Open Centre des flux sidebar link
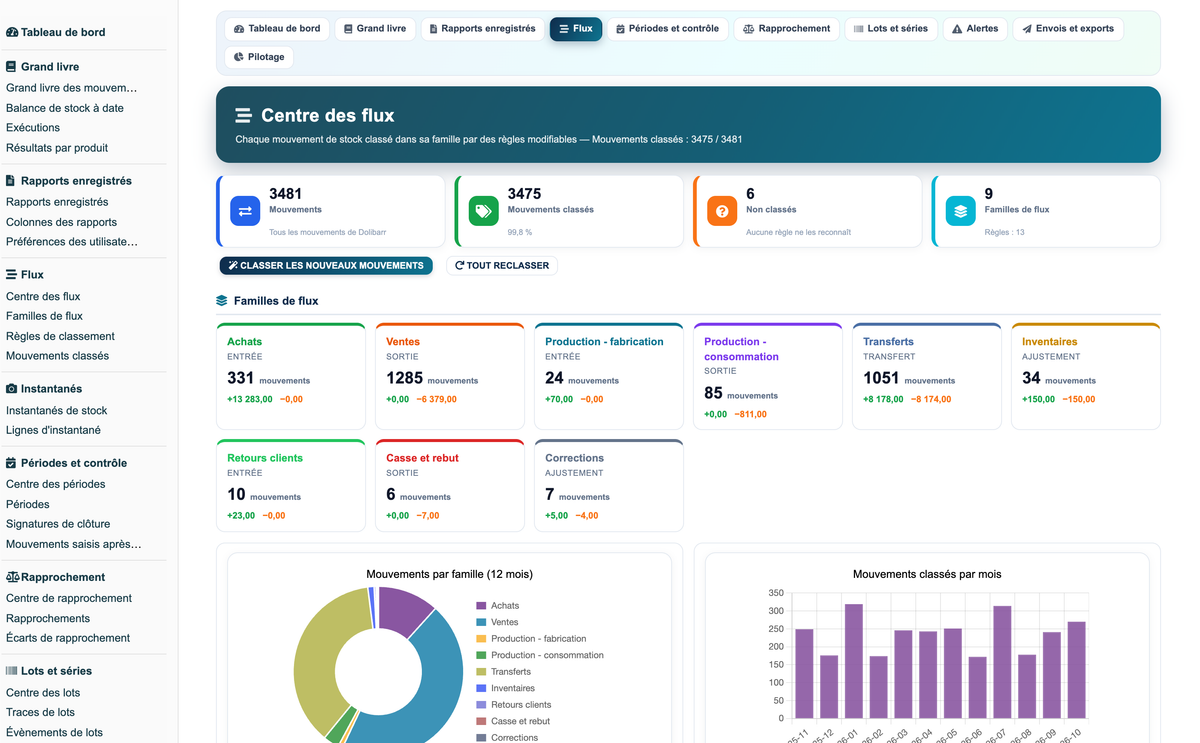The image size is (1200, 743). 43,296
